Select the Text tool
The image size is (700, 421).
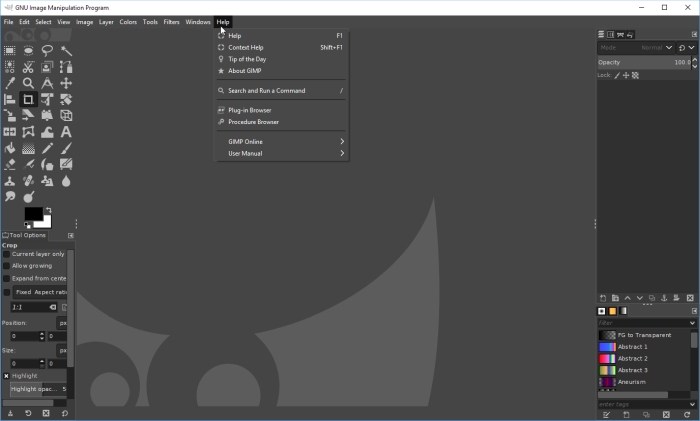(66, 132)
